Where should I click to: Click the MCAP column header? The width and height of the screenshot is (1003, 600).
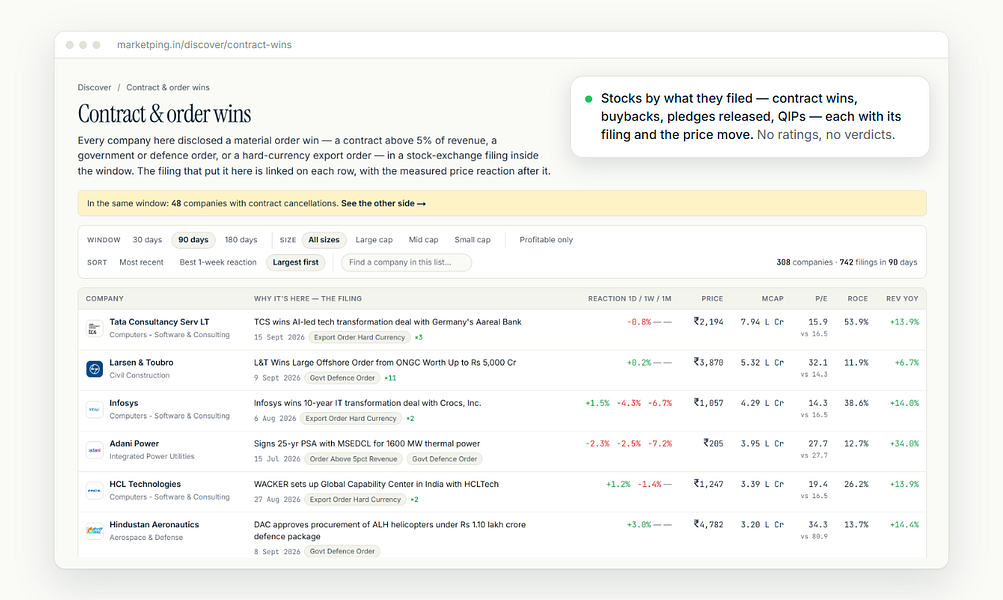click(772, 299)
